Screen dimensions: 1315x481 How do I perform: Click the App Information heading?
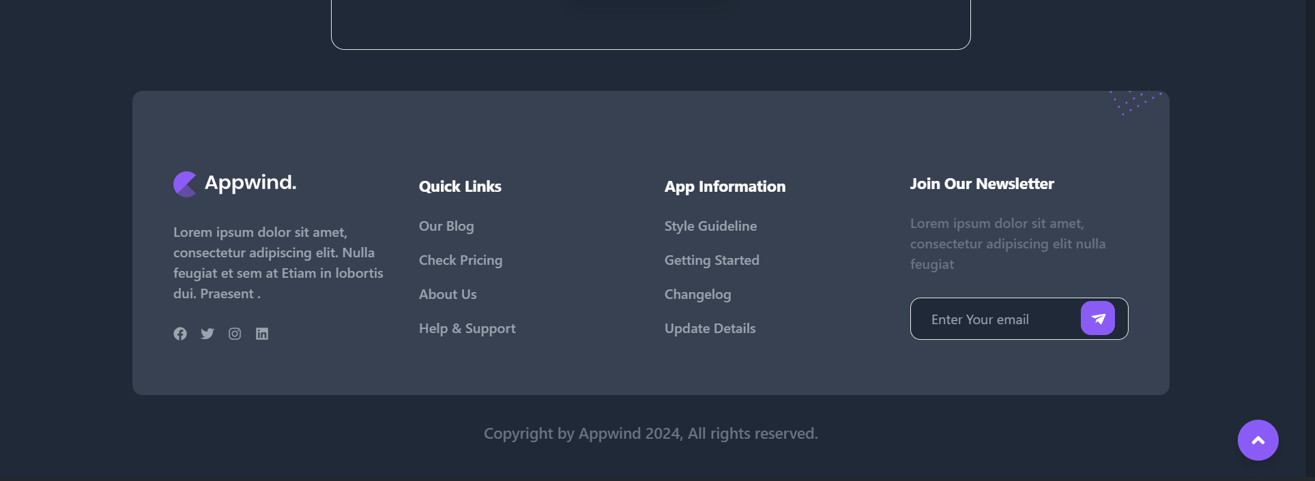tap(724, 186)
